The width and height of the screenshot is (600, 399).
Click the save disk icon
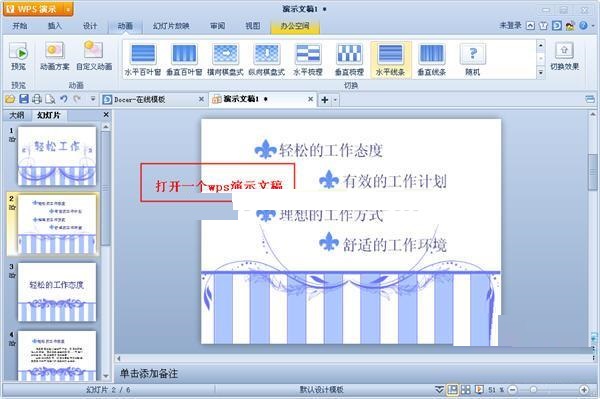tap(24, 99)
